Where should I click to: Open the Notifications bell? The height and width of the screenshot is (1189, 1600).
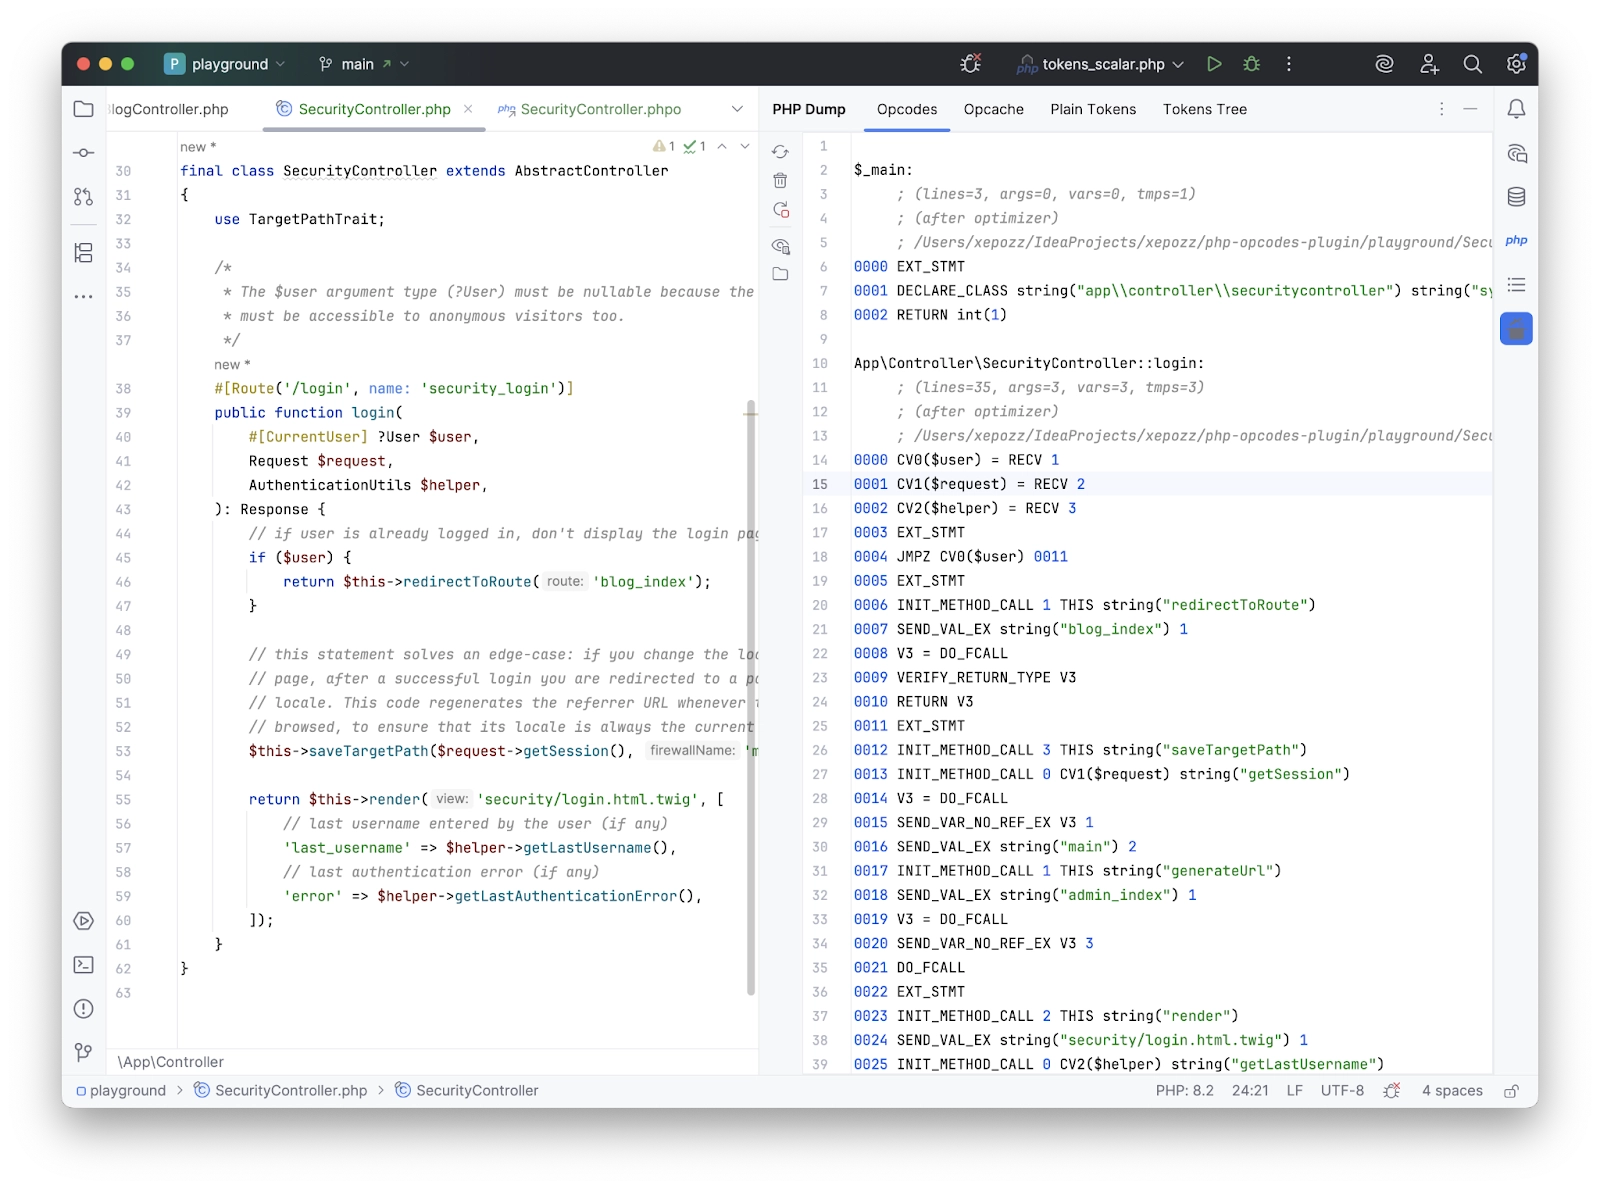(x=1517, y=109)
